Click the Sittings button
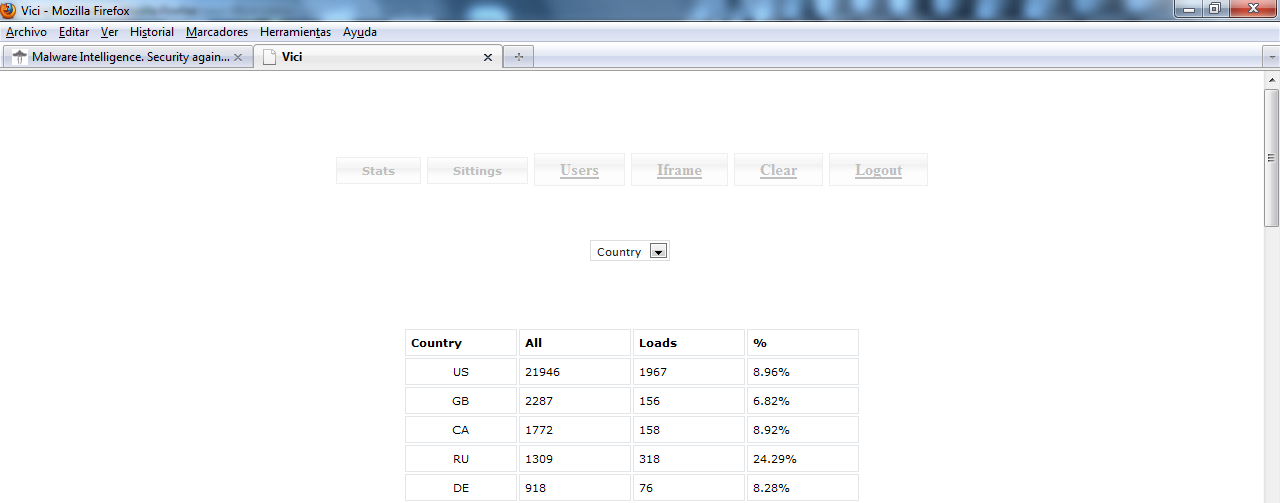 pyautogui.click(x=477, y=171)
